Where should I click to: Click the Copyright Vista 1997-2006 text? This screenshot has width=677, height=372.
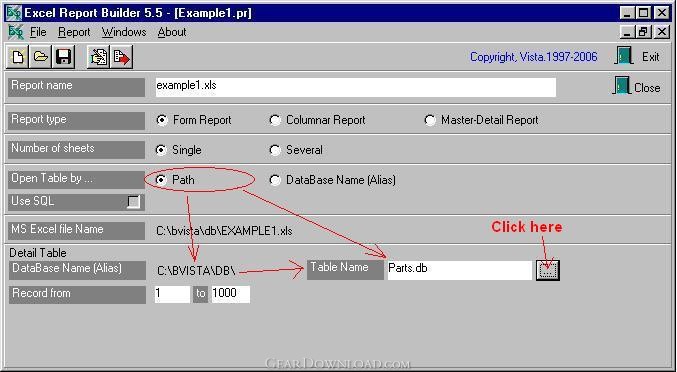pos(534,57)
